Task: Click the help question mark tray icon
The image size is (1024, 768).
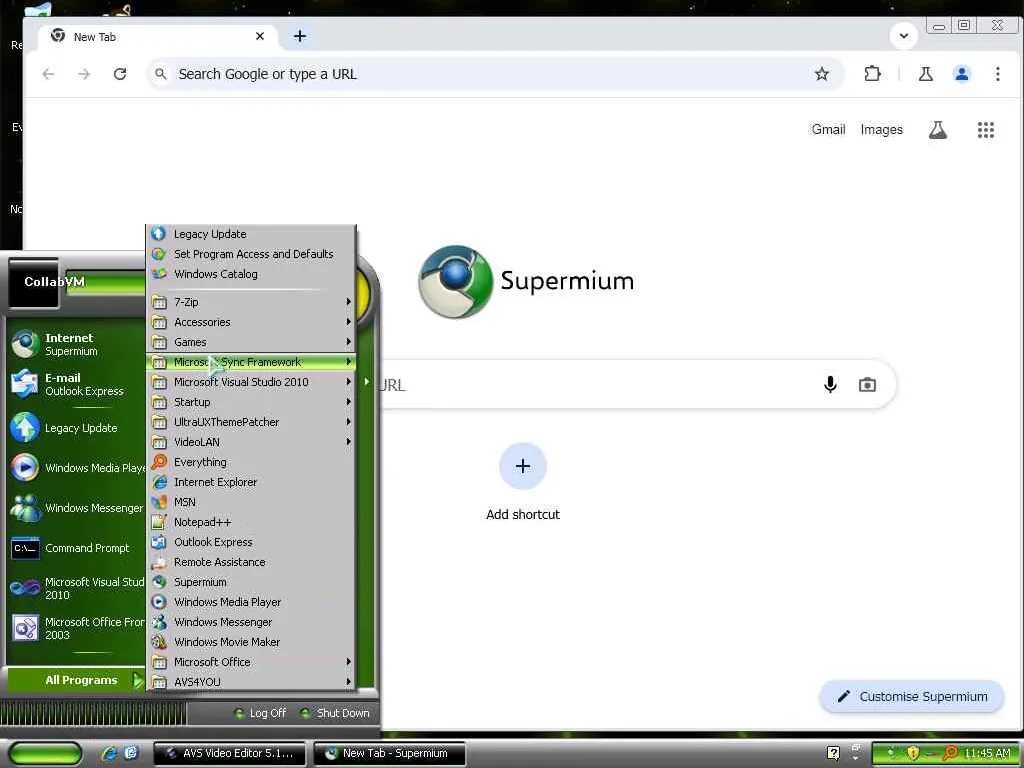Action: pyautogui.click(x=833, y=753)
